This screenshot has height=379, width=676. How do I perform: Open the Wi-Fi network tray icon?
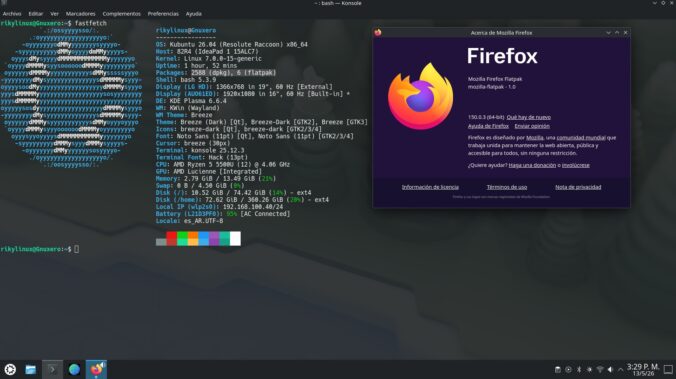pyautogui.click(x=600, y=370)
